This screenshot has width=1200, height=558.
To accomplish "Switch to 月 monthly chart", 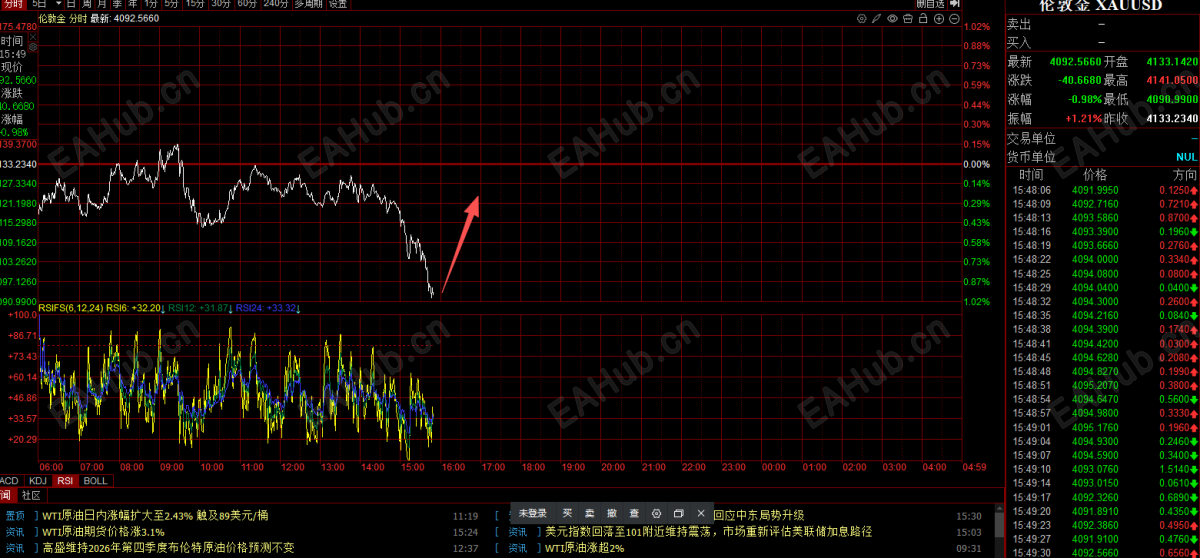I will pyautogui.click(x=102, y=4).
